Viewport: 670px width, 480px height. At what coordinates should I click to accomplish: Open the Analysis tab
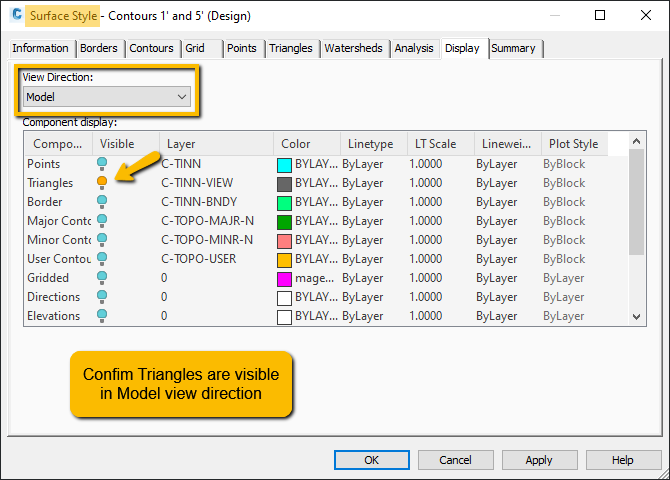click(414, 48)
